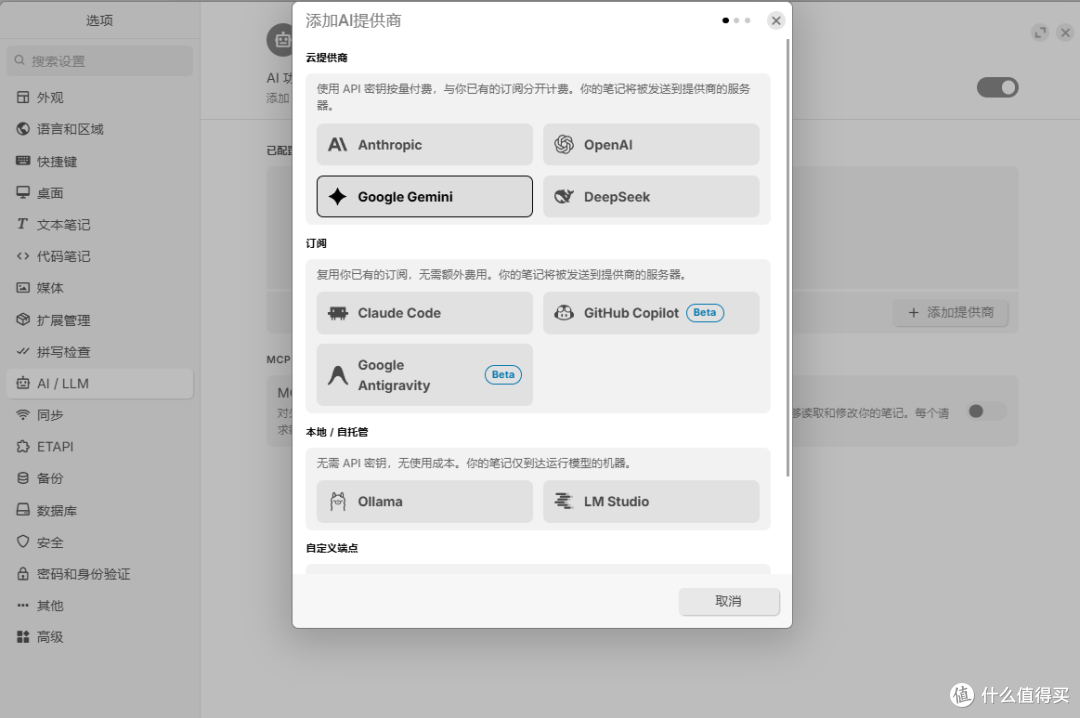The image size is (1080, 718).
Task: Select AI / LLM settings section
Action: [100, 383]
